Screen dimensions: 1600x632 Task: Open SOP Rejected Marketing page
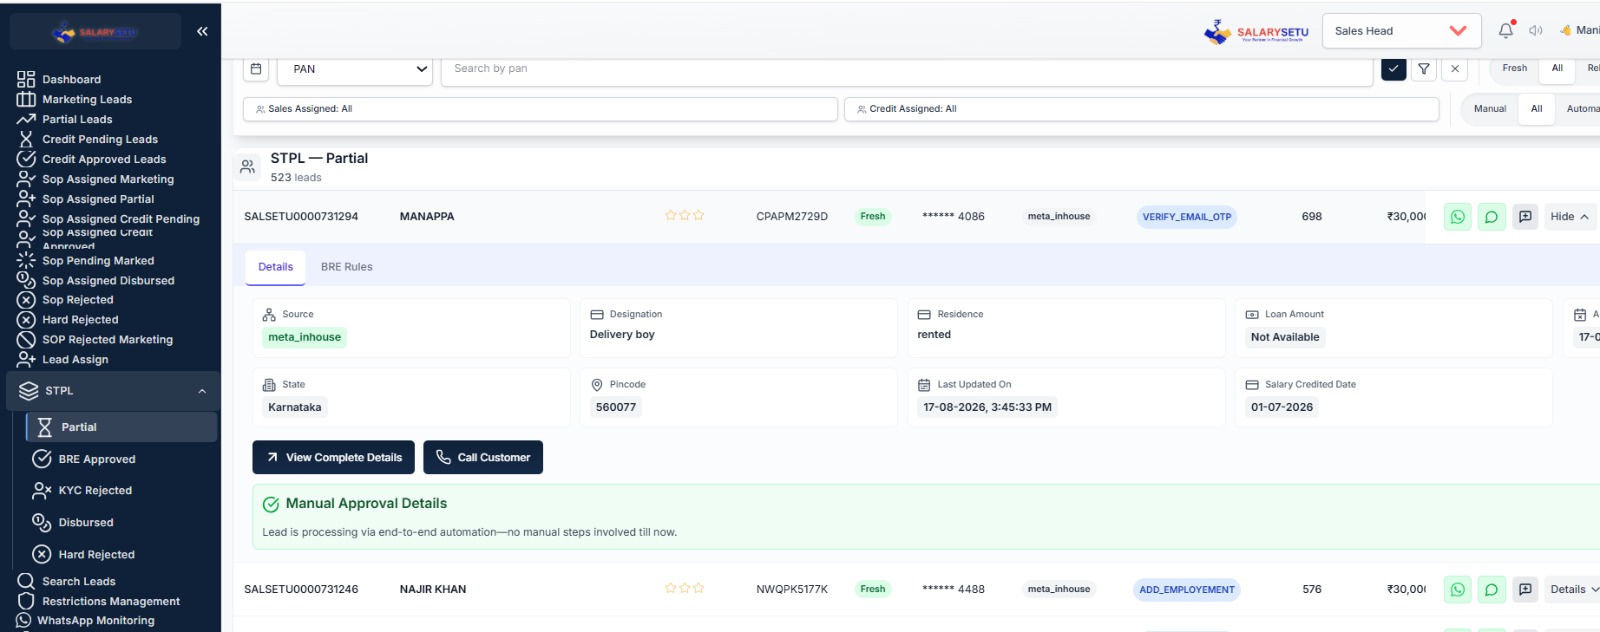click(107, 339)
